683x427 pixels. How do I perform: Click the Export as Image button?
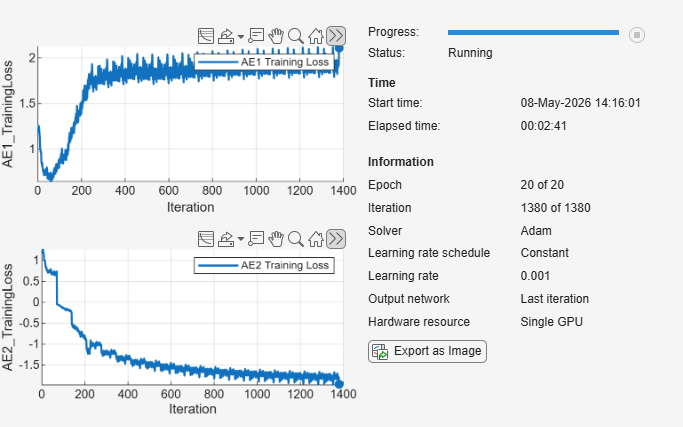pos(427,351)
